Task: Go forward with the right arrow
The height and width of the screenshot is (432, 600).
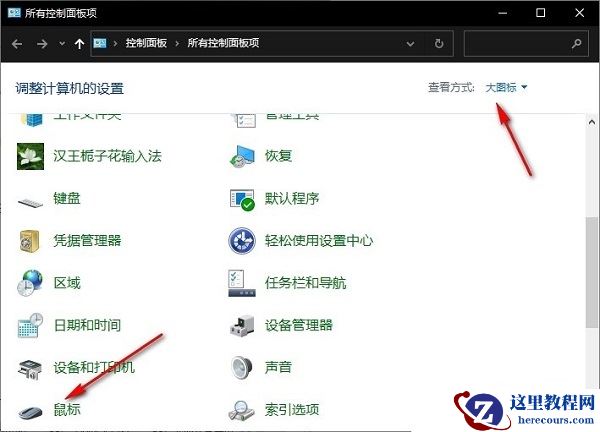Action: coord(42,44)
